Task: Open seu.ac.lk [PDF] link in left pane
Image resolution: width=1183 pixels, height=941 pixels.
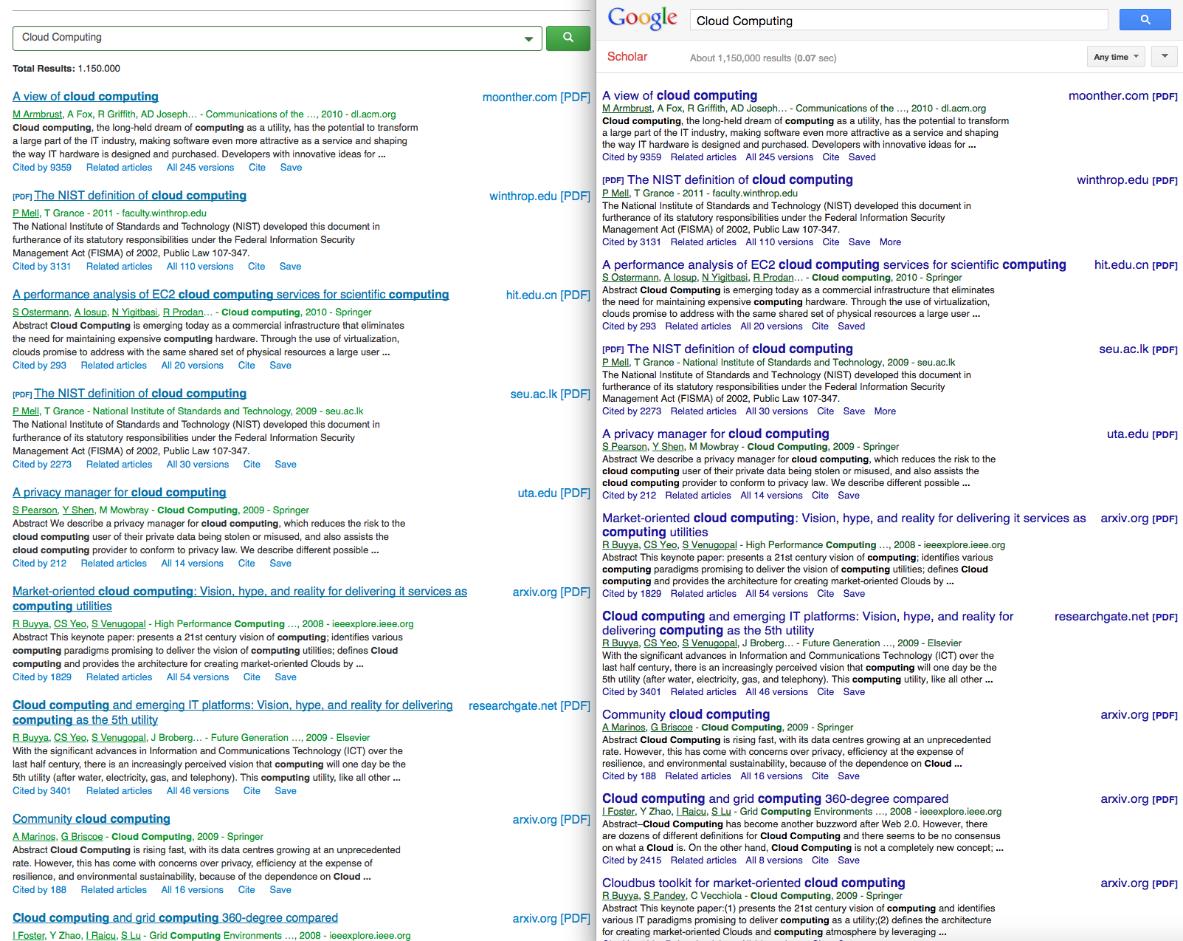Action: tap(550, 394)
